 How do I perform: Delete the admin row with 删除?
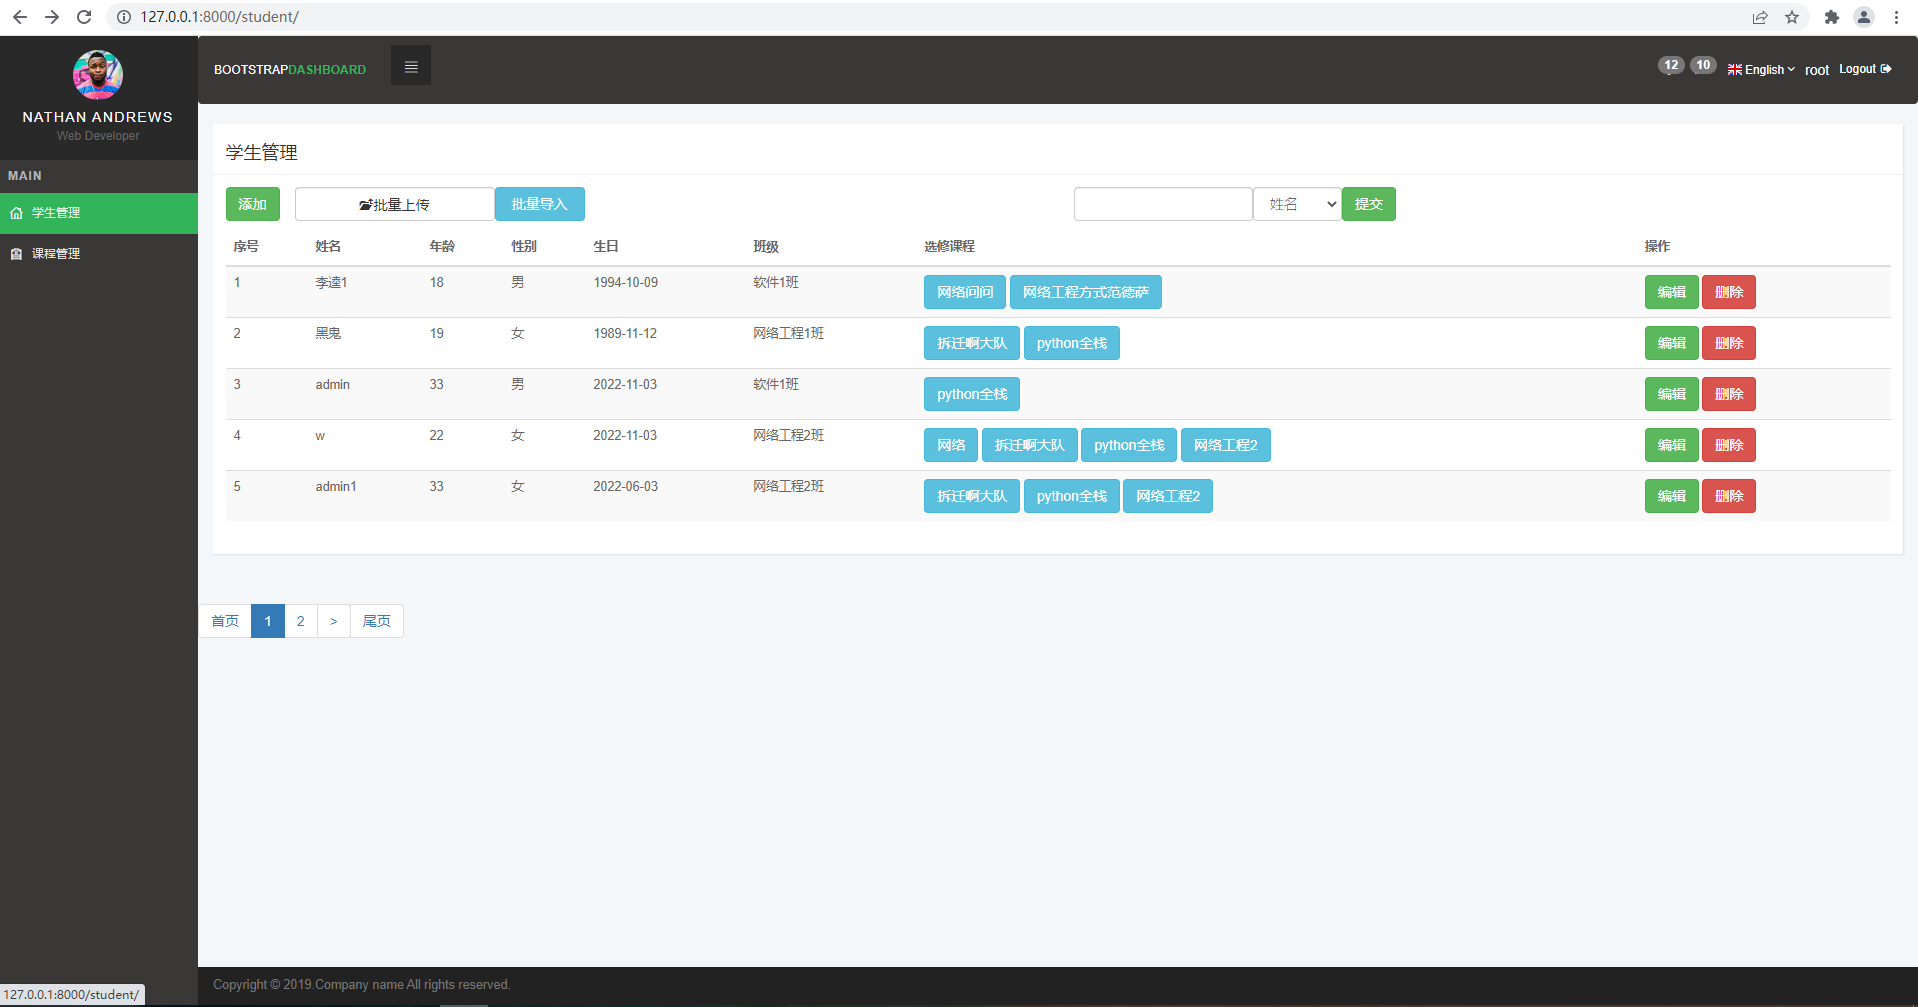point(1729,394)
